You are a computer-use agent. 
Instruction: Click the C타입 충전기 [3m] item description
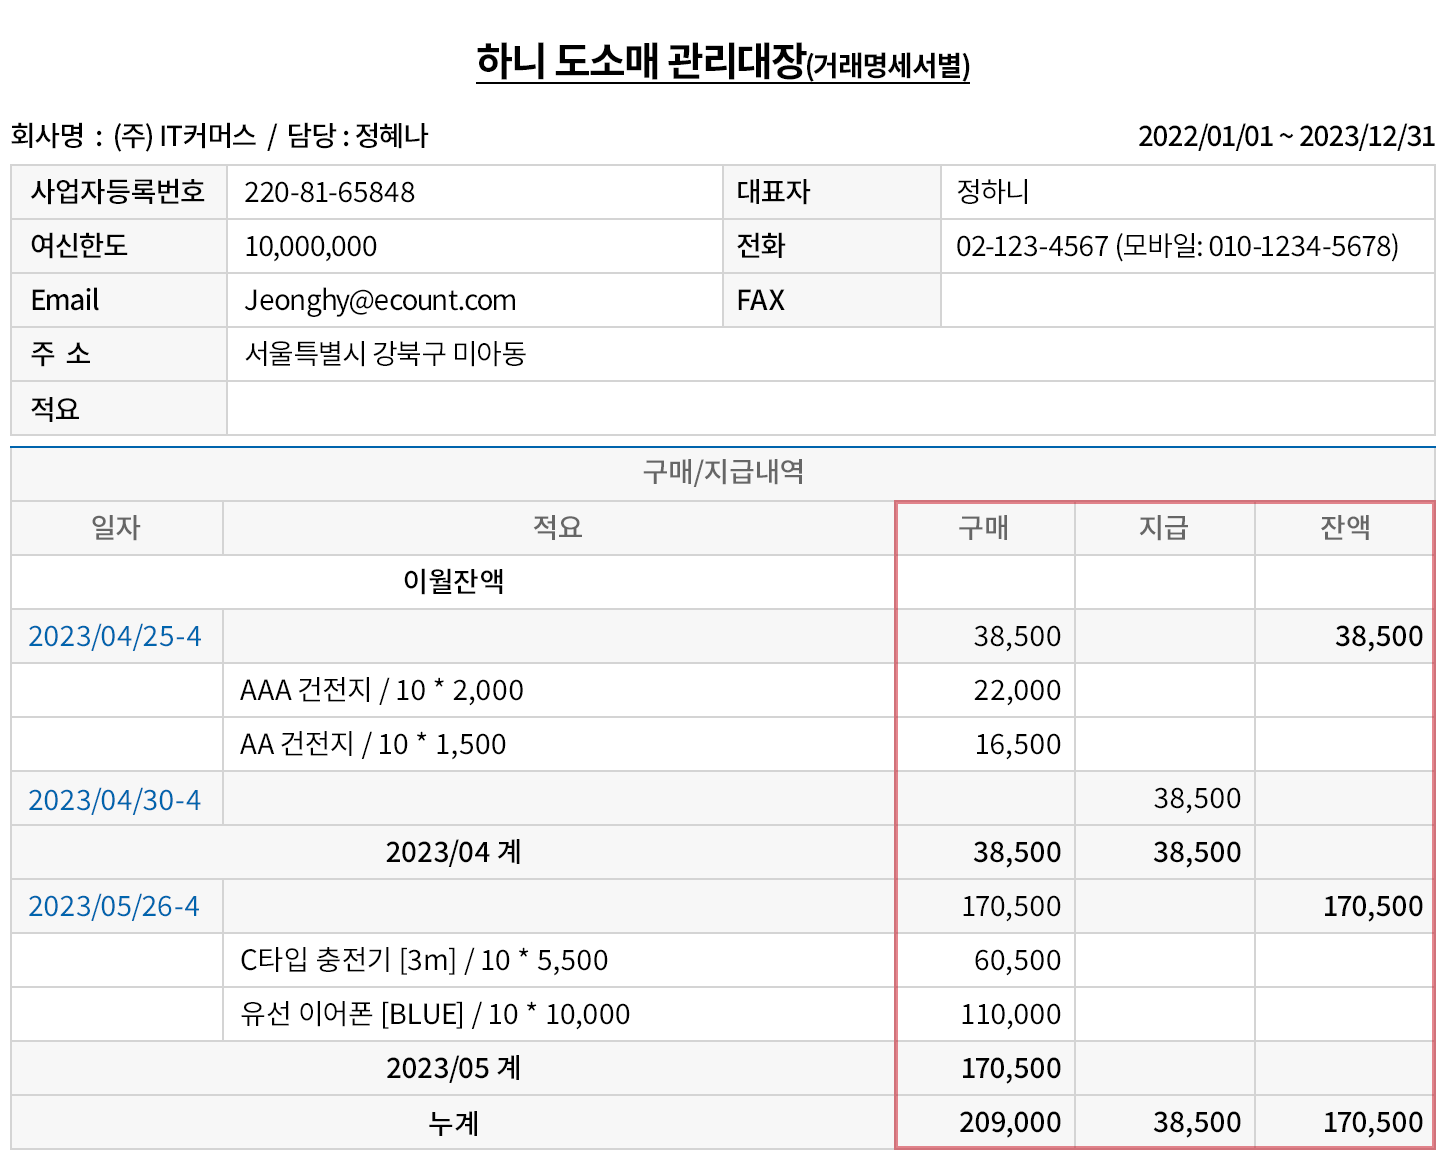[424, 960]
